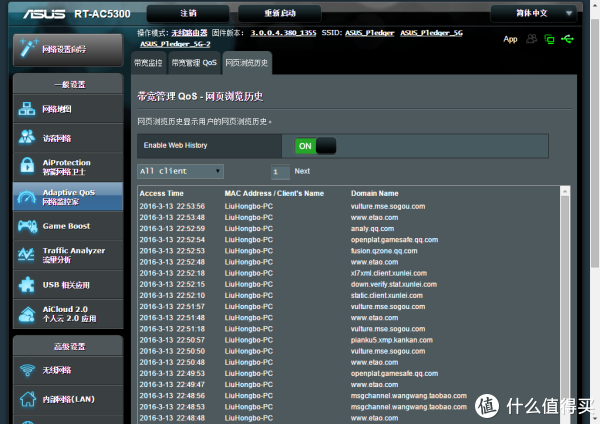The width and height of the screenshot is (600, 424).
Task: Open the language selection dropdown
Action: click(x=533, y=13)
